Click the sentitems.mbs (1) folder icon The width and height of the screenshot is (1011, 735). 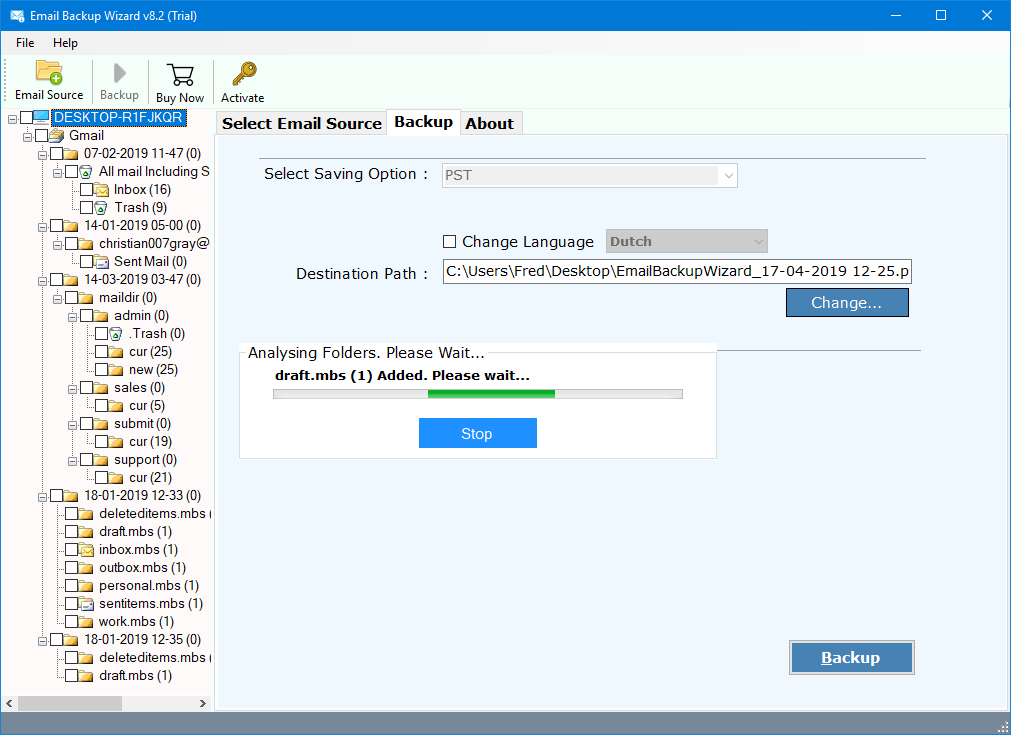pos(86,604)
